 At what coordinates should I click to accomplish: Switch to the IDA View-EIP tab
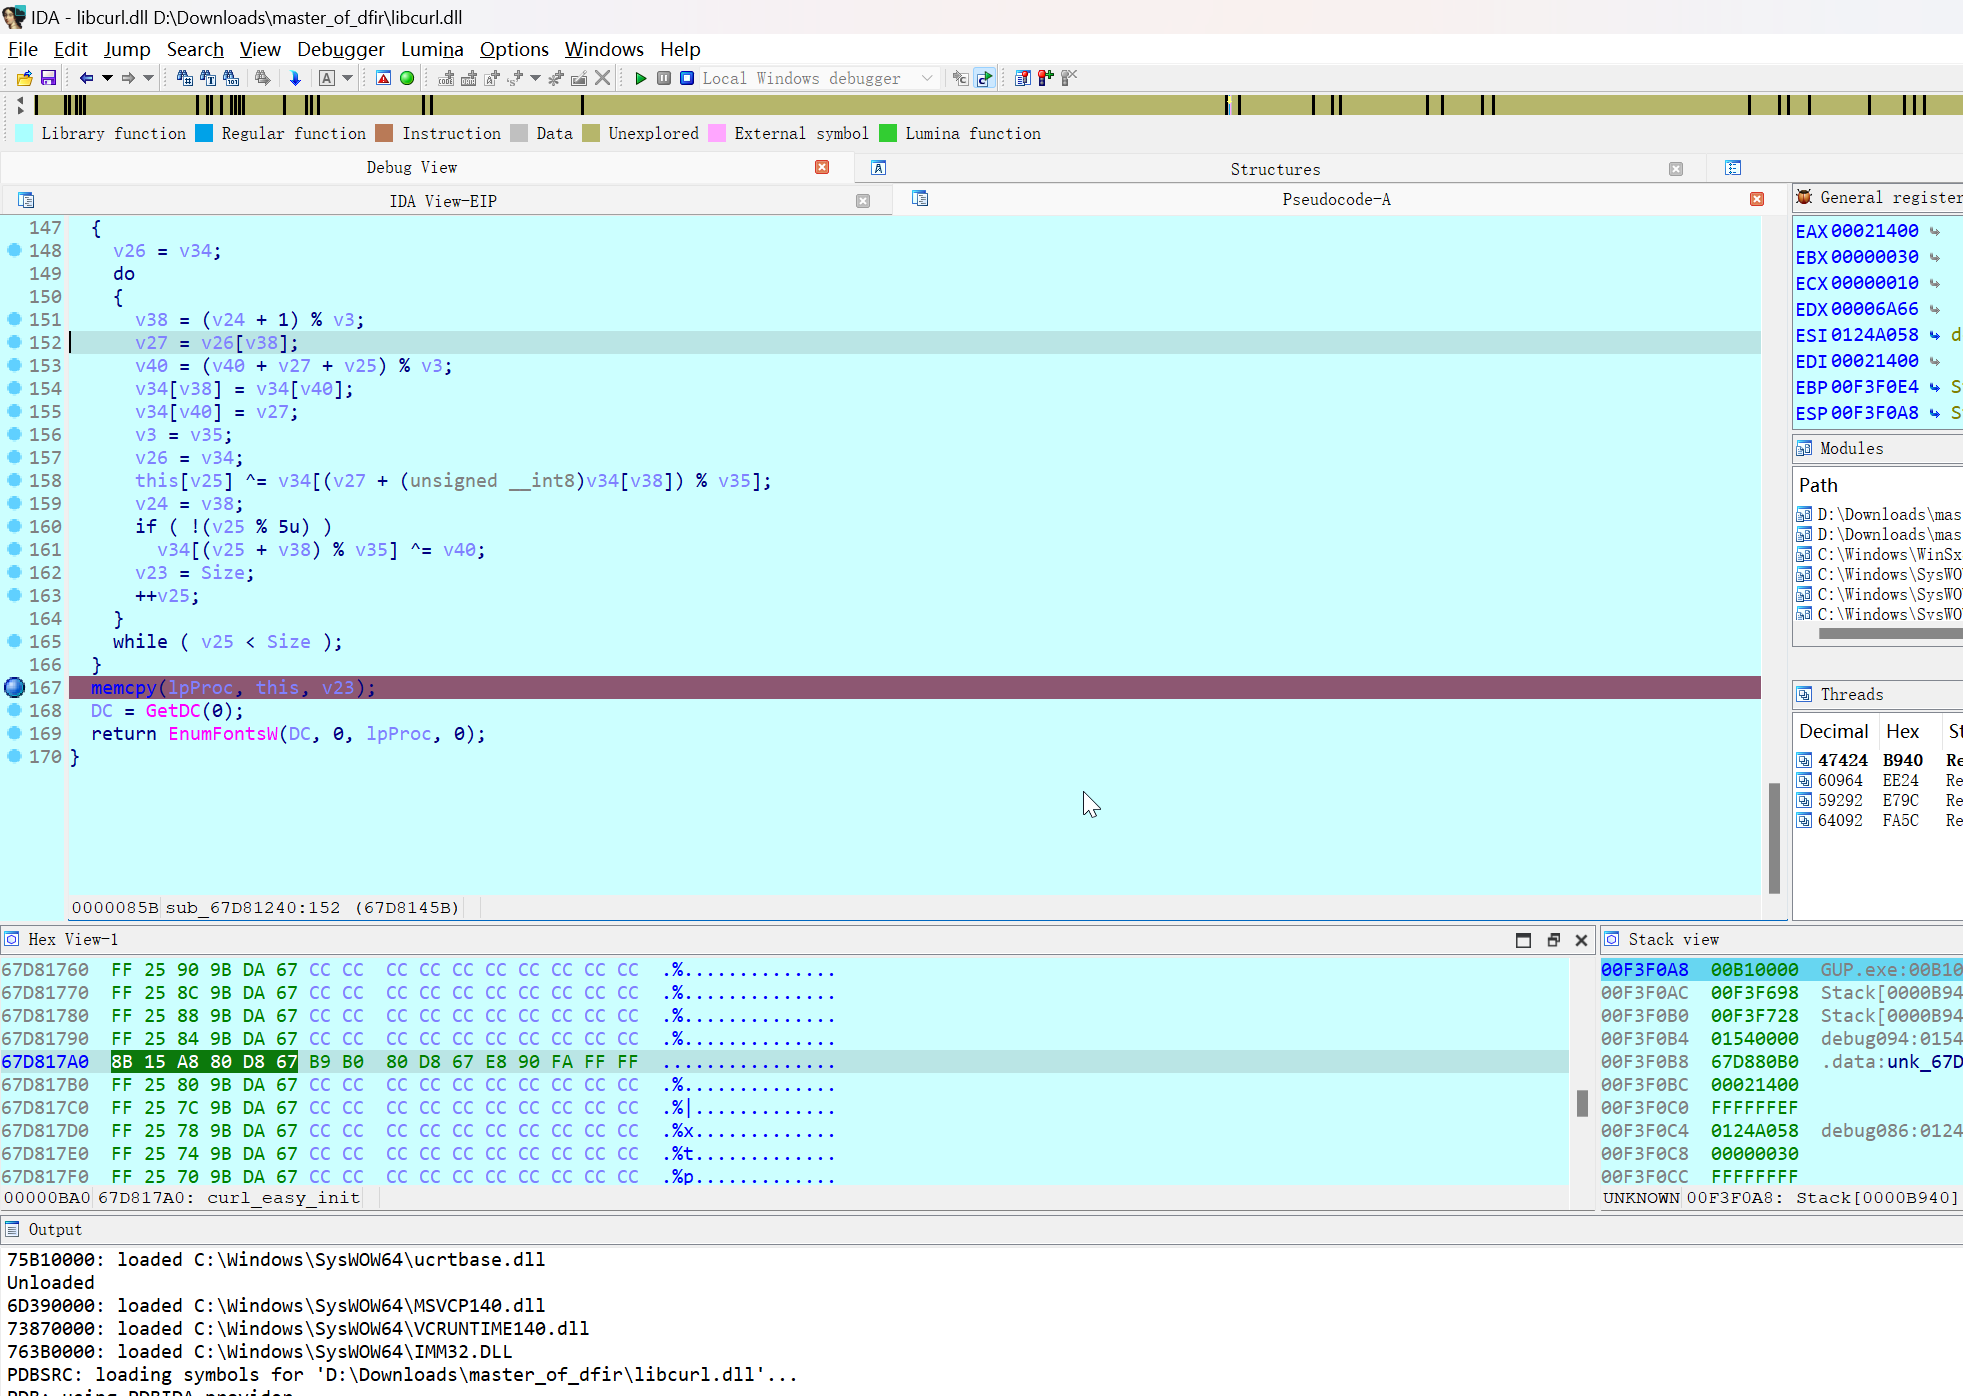[443, 201]
